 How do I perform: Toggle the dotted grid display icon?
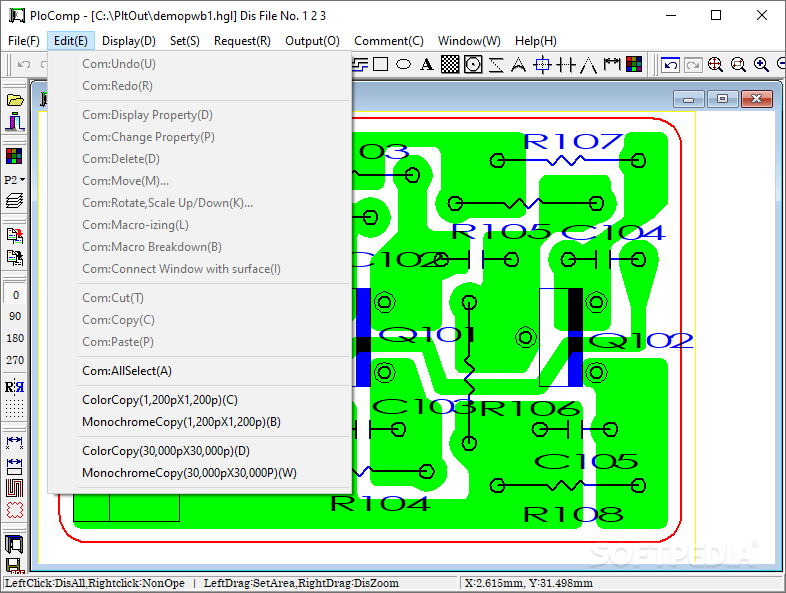tap(14, 409)
